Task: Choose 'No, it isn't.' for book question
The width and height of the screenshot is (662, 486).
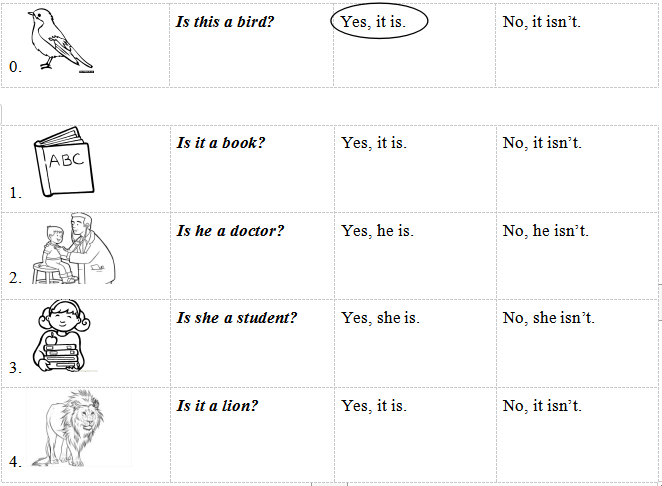Action: 542,143
